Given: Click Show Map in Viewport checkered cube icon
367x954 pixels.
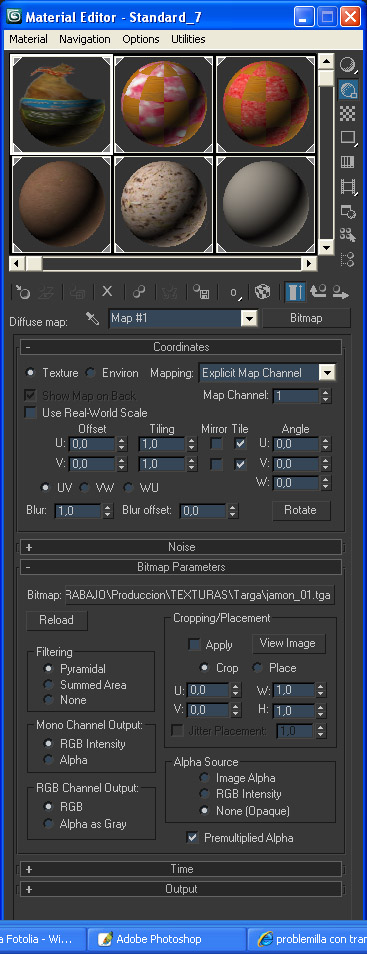Looking at the screenshot, I should 262,292.
